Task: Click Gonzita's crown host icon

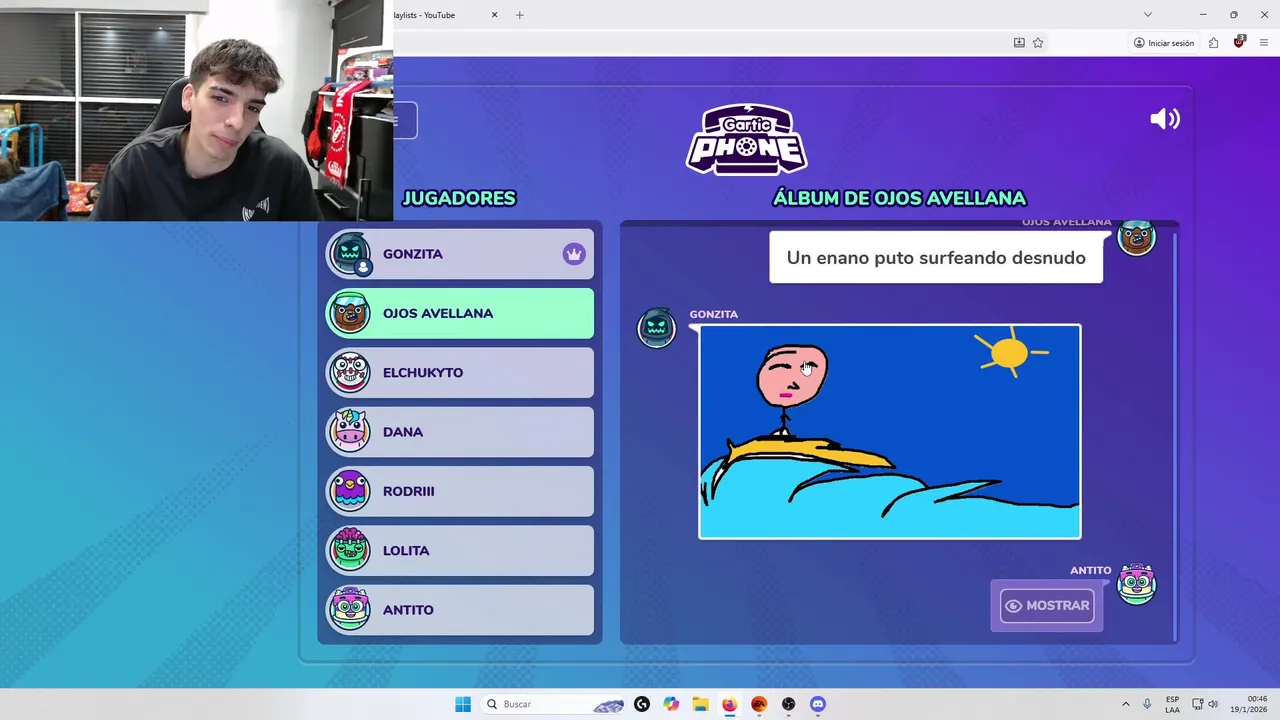Action: pyautogui.click(x=574, y=254)
